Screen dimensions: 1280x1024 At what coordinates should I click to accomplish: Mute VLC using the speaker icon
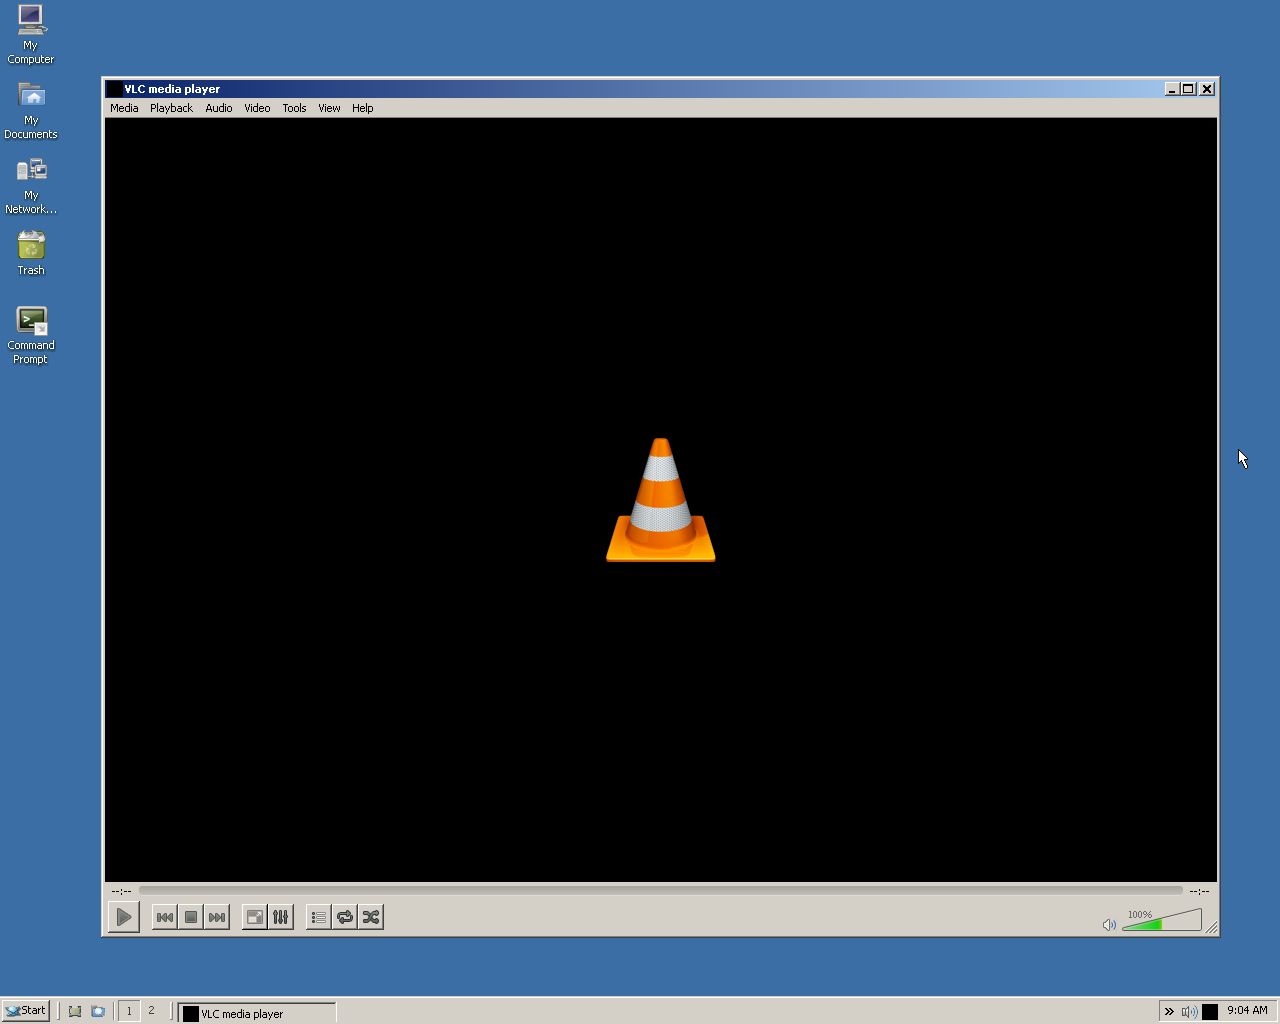(1109, 924)
